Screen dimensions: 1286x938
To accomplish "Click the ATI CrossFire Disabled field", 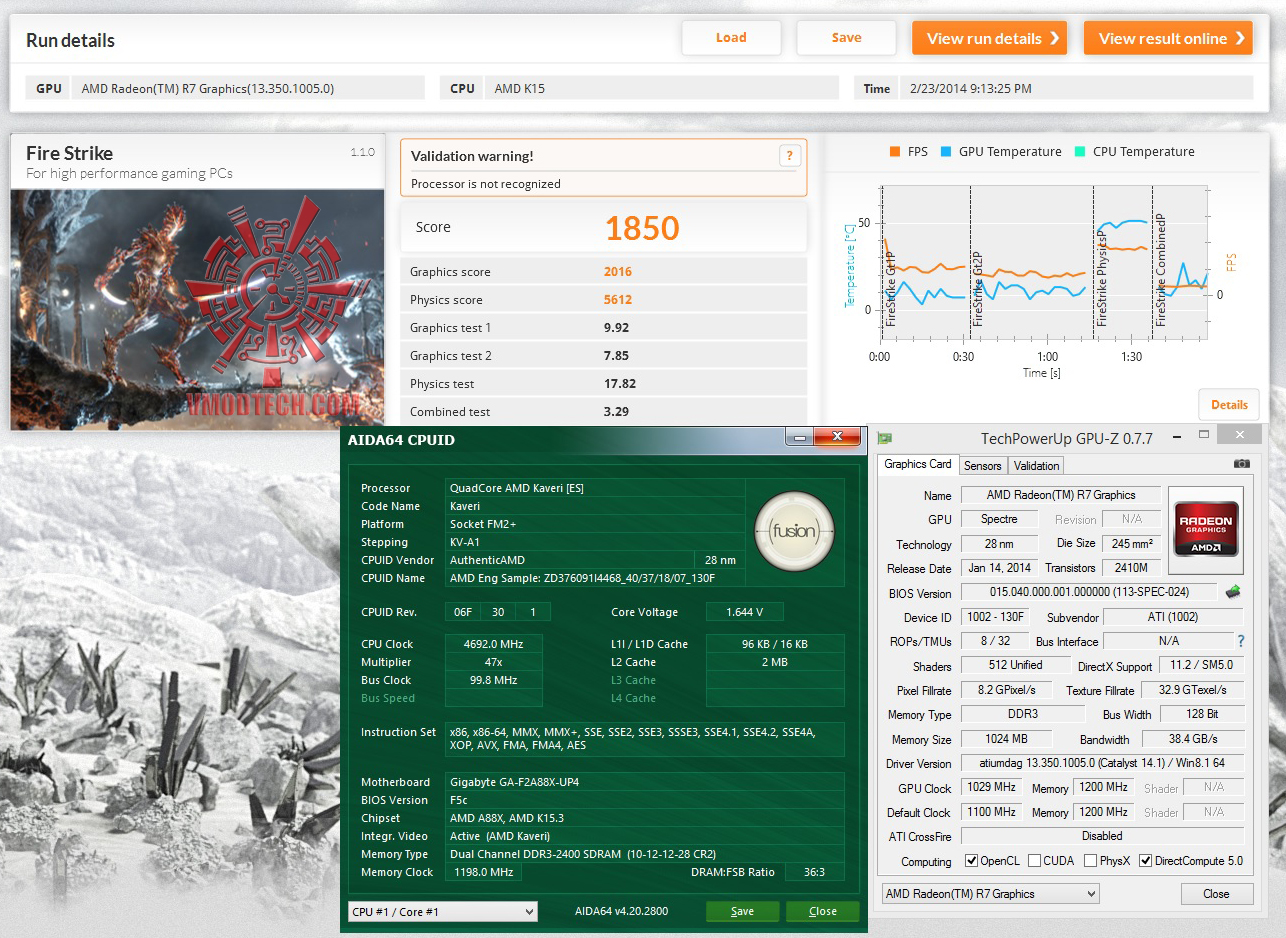I will (1102, 836).
